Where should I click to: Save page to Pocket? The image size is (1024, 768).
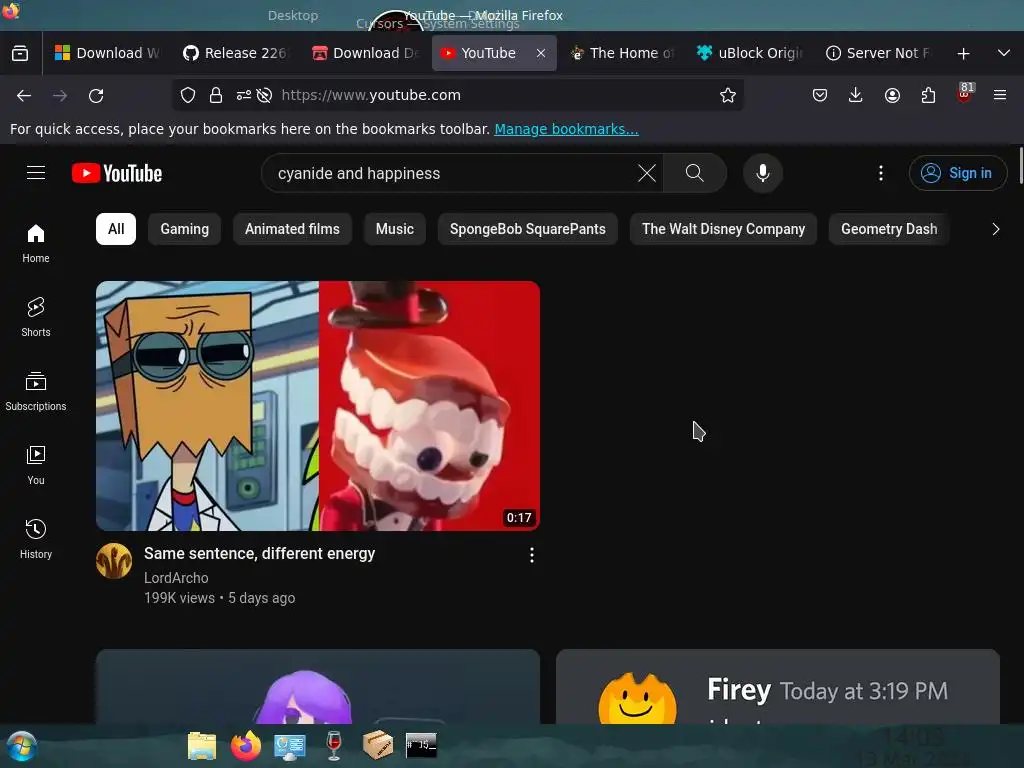point(820,95)
